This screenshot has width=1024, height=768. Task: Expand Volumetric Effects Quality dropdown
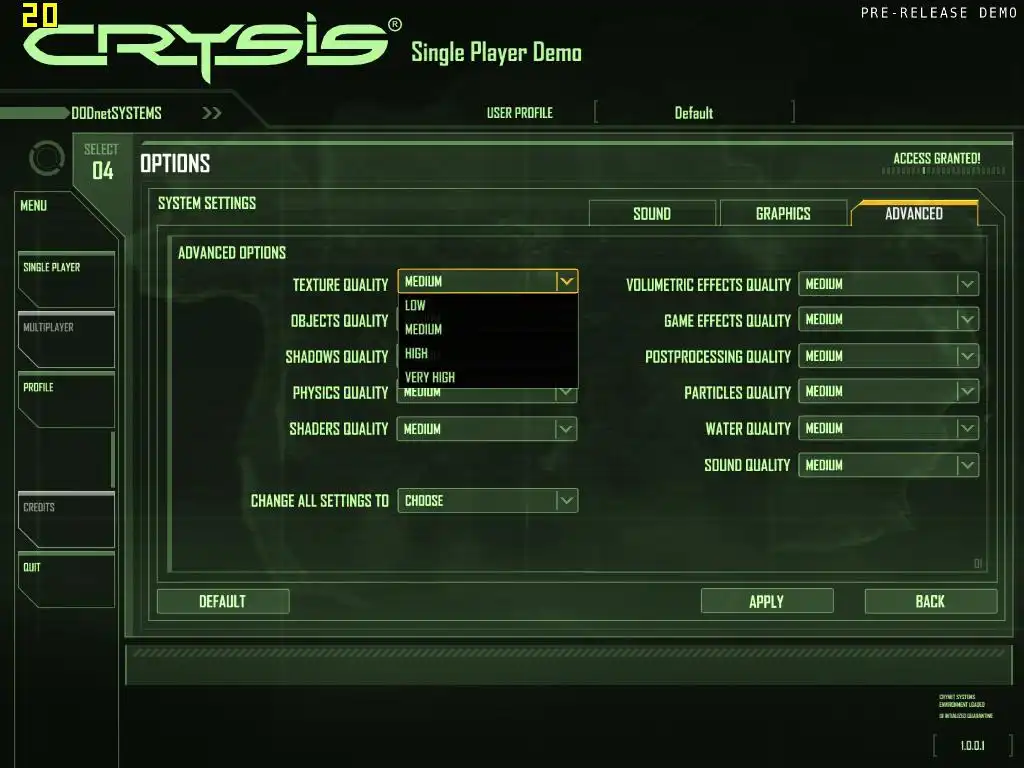point(888,284)
